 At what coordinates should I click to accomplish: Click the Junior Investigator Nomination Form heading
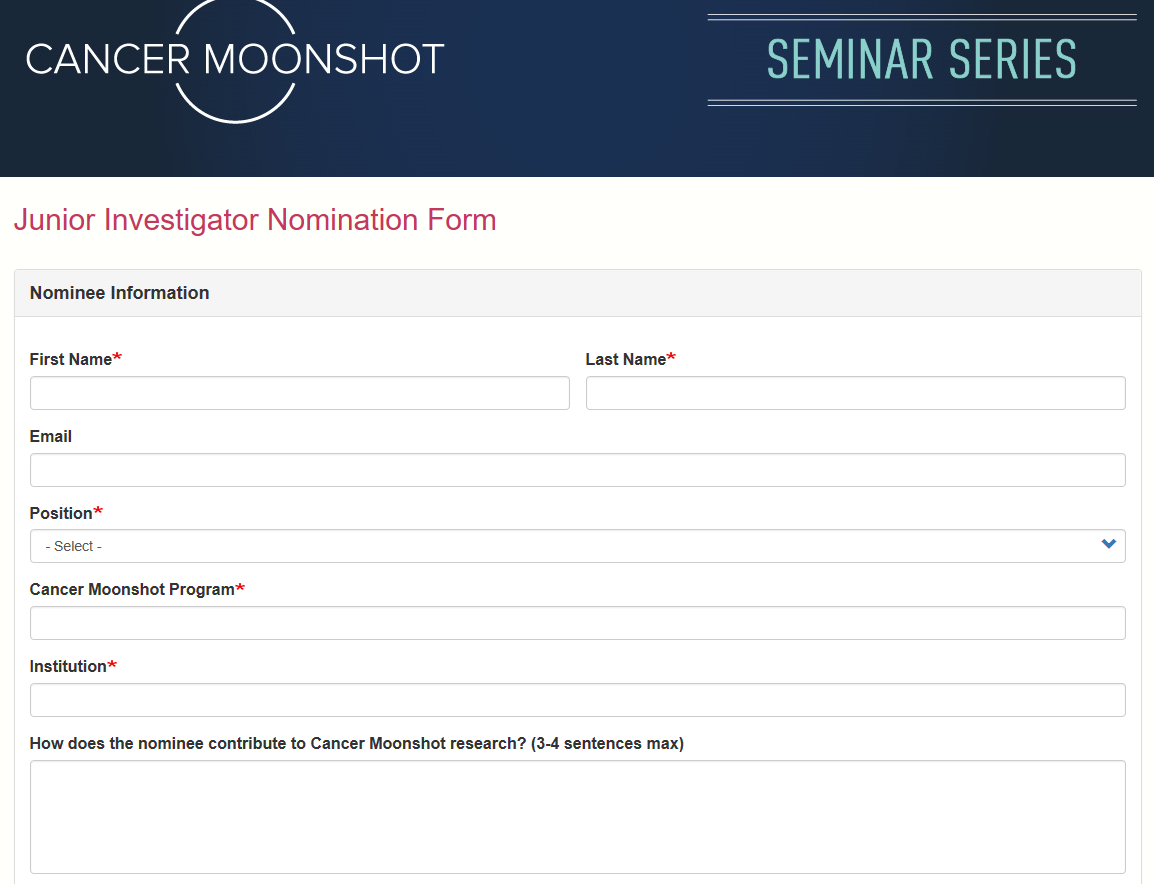(255, 220)
